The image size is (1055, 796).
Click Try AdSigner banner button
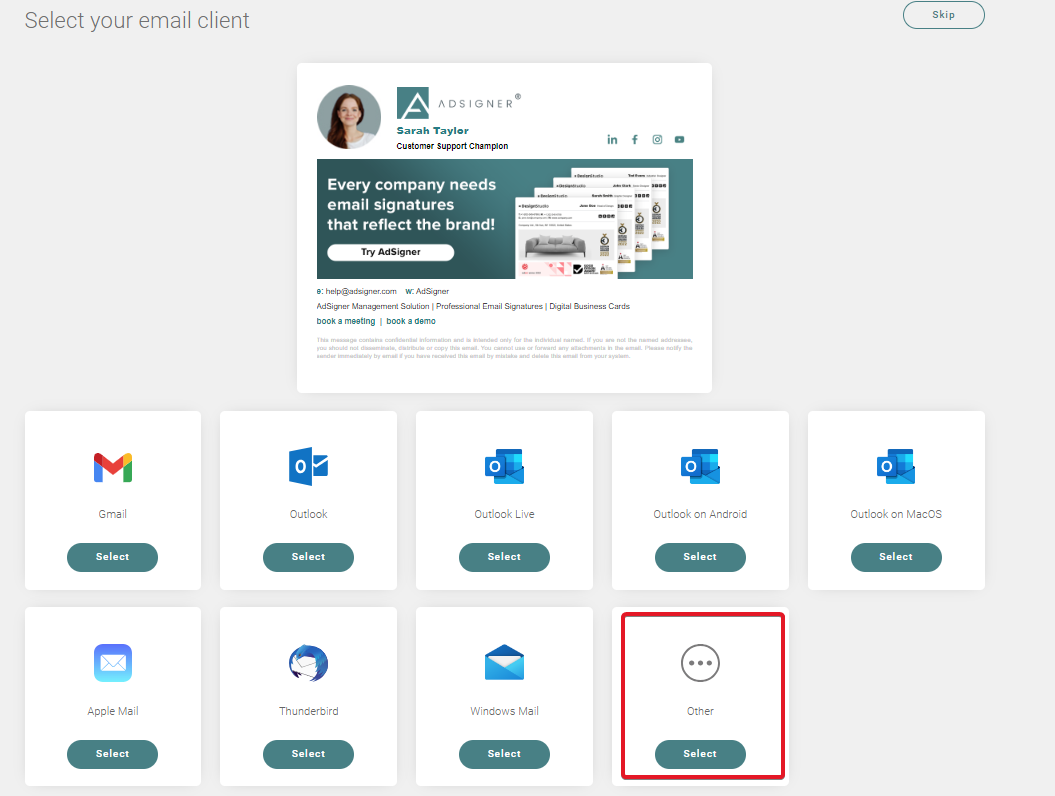390,252
